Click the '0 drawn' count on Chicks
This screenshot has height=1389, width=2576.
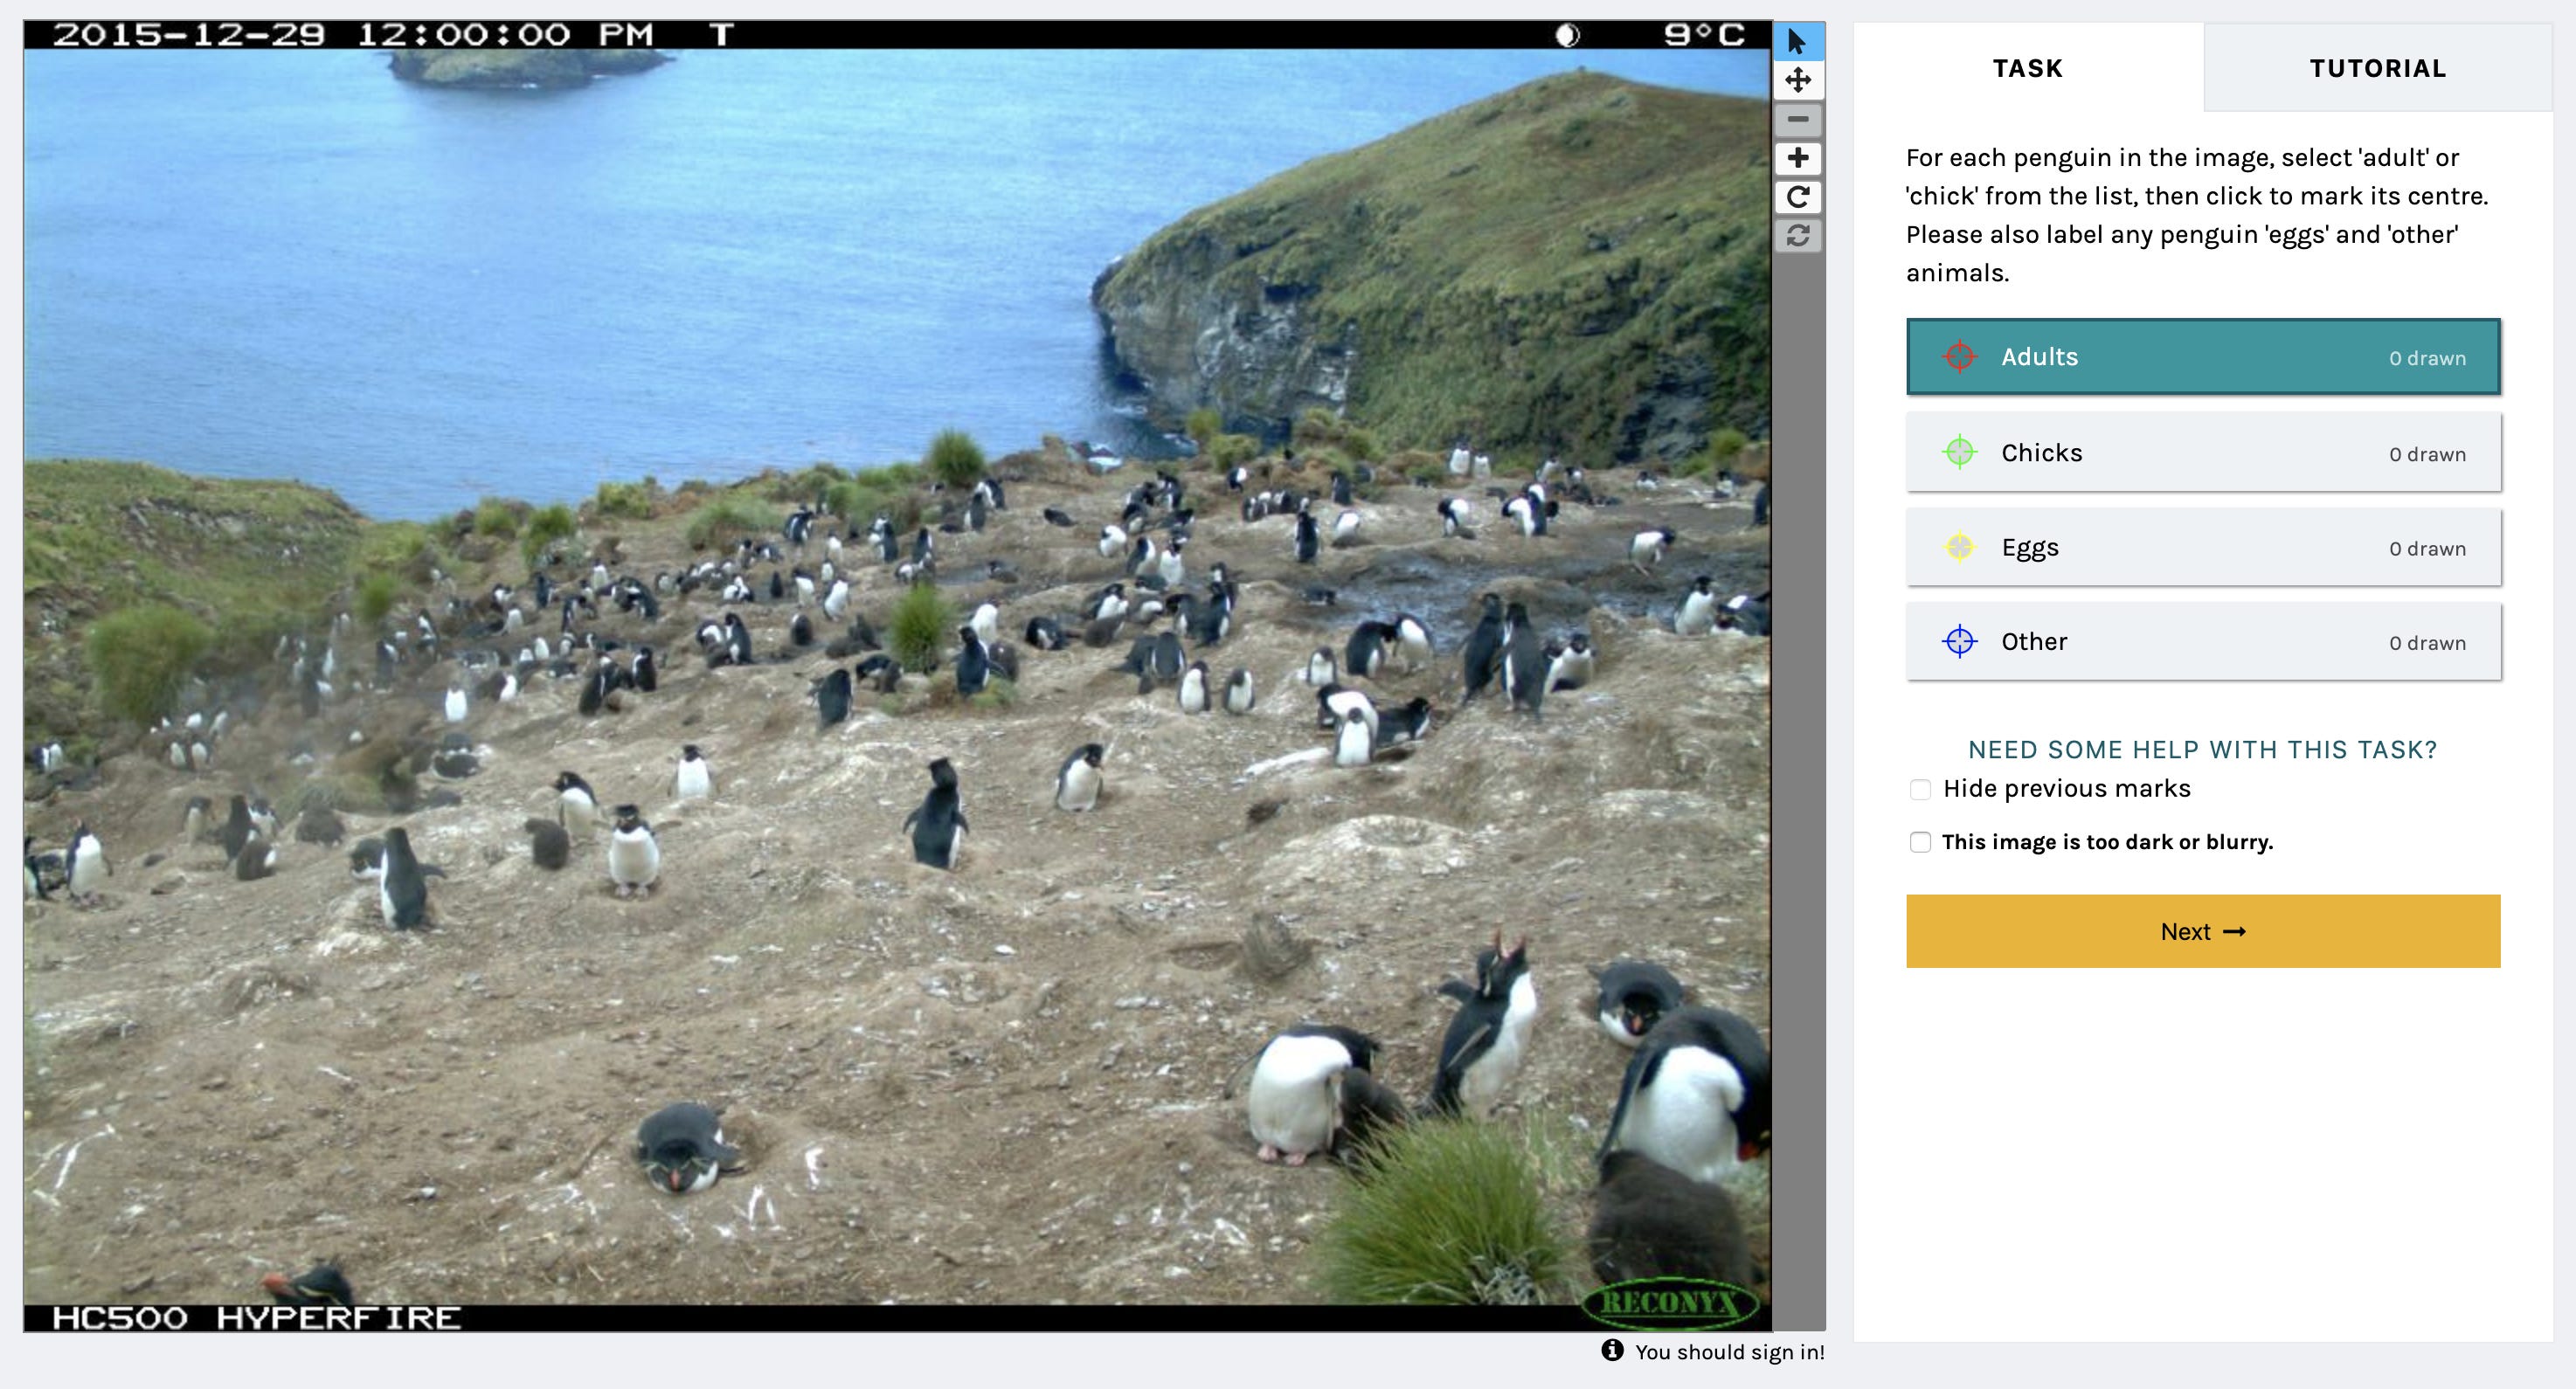tap(2427, 454)
